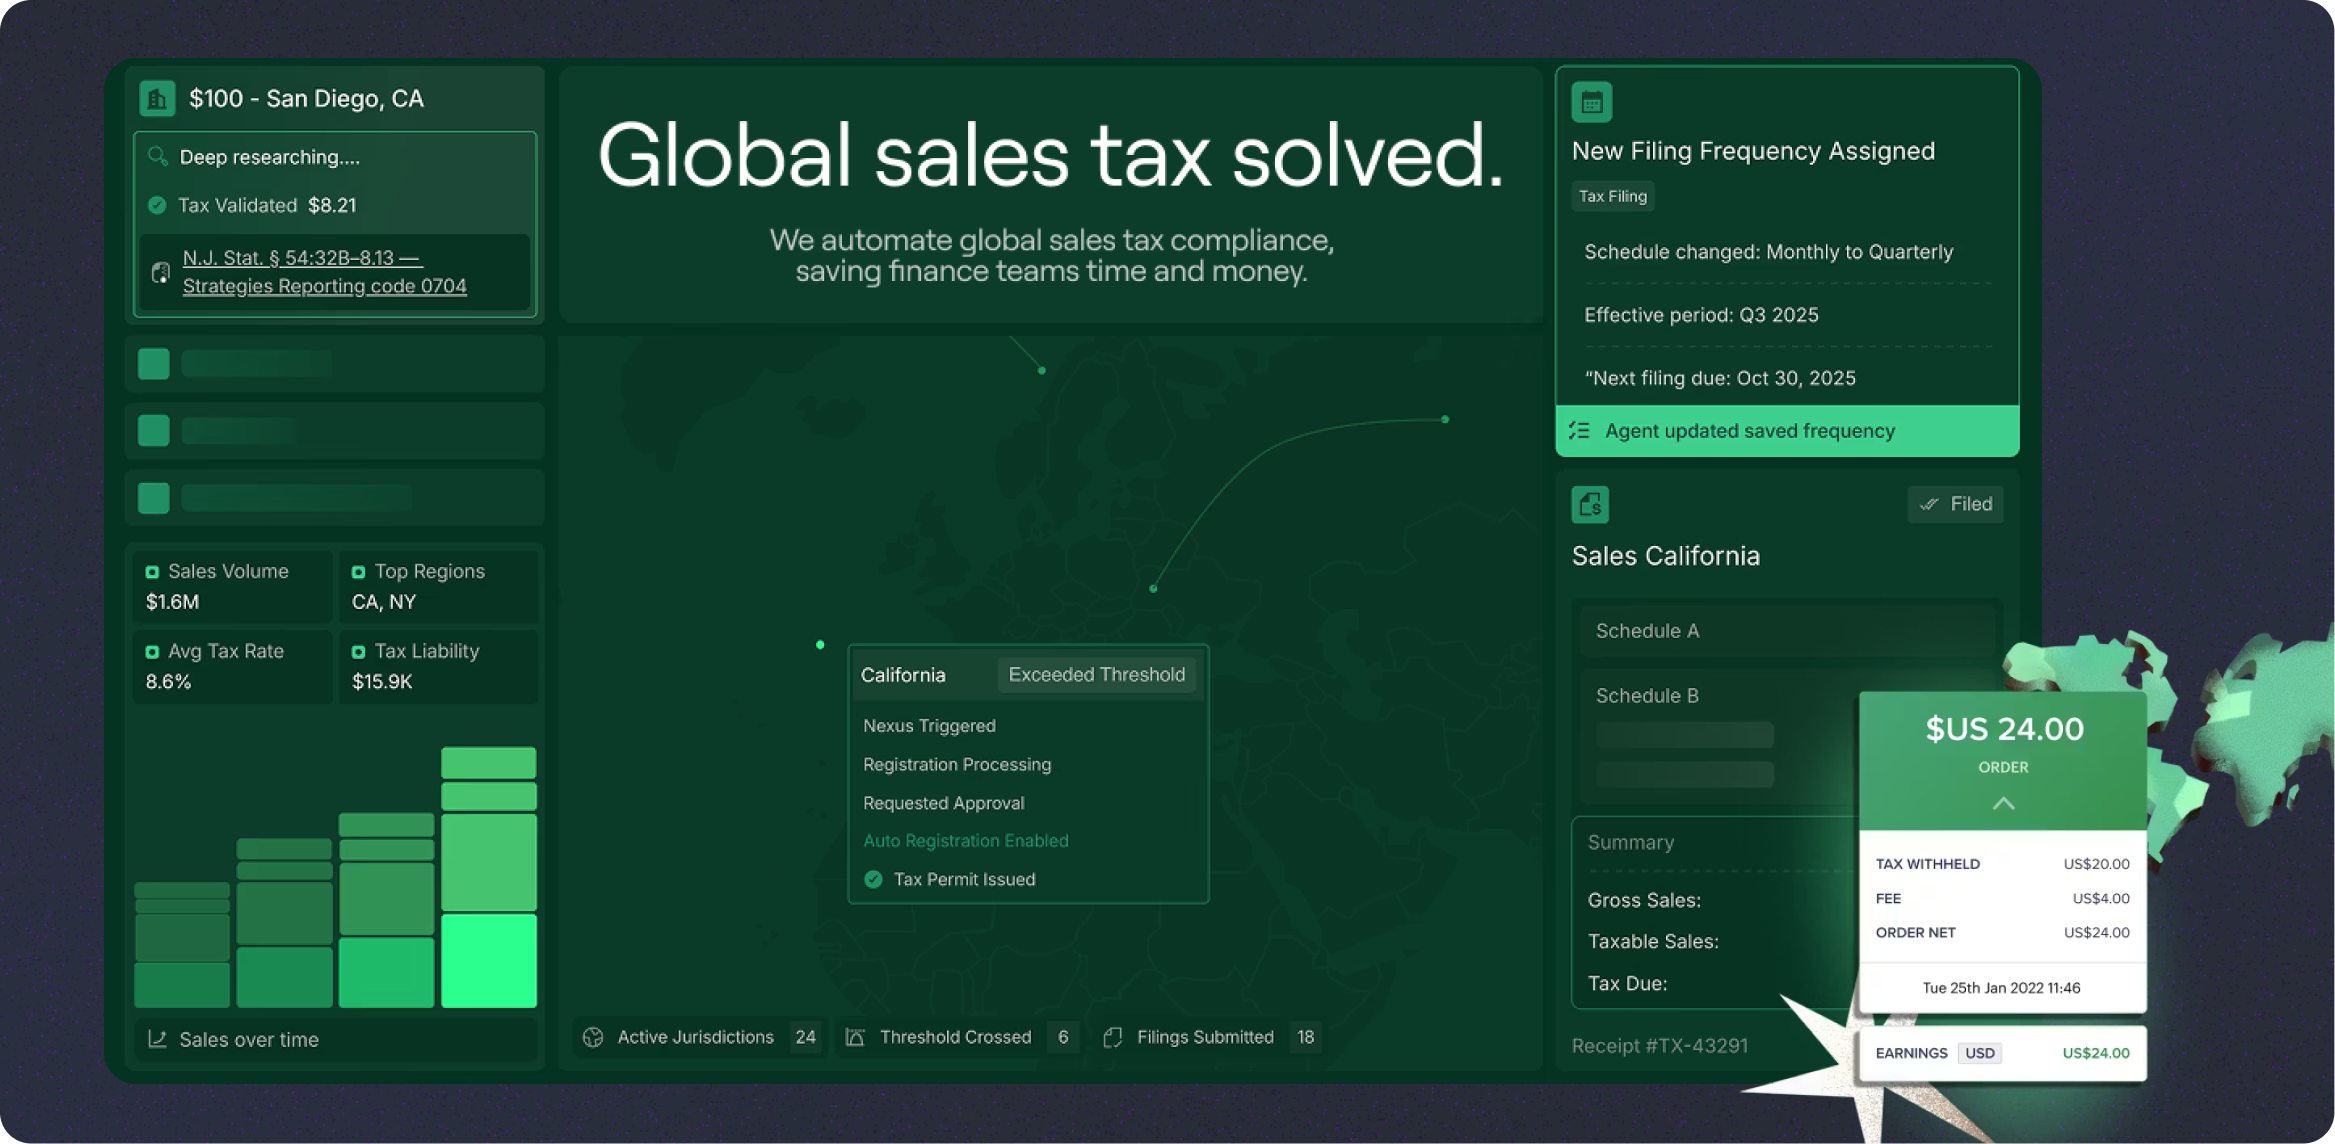Click the Sales over time chart icon
The image size is (2335, 1144).
[157, 1039]
